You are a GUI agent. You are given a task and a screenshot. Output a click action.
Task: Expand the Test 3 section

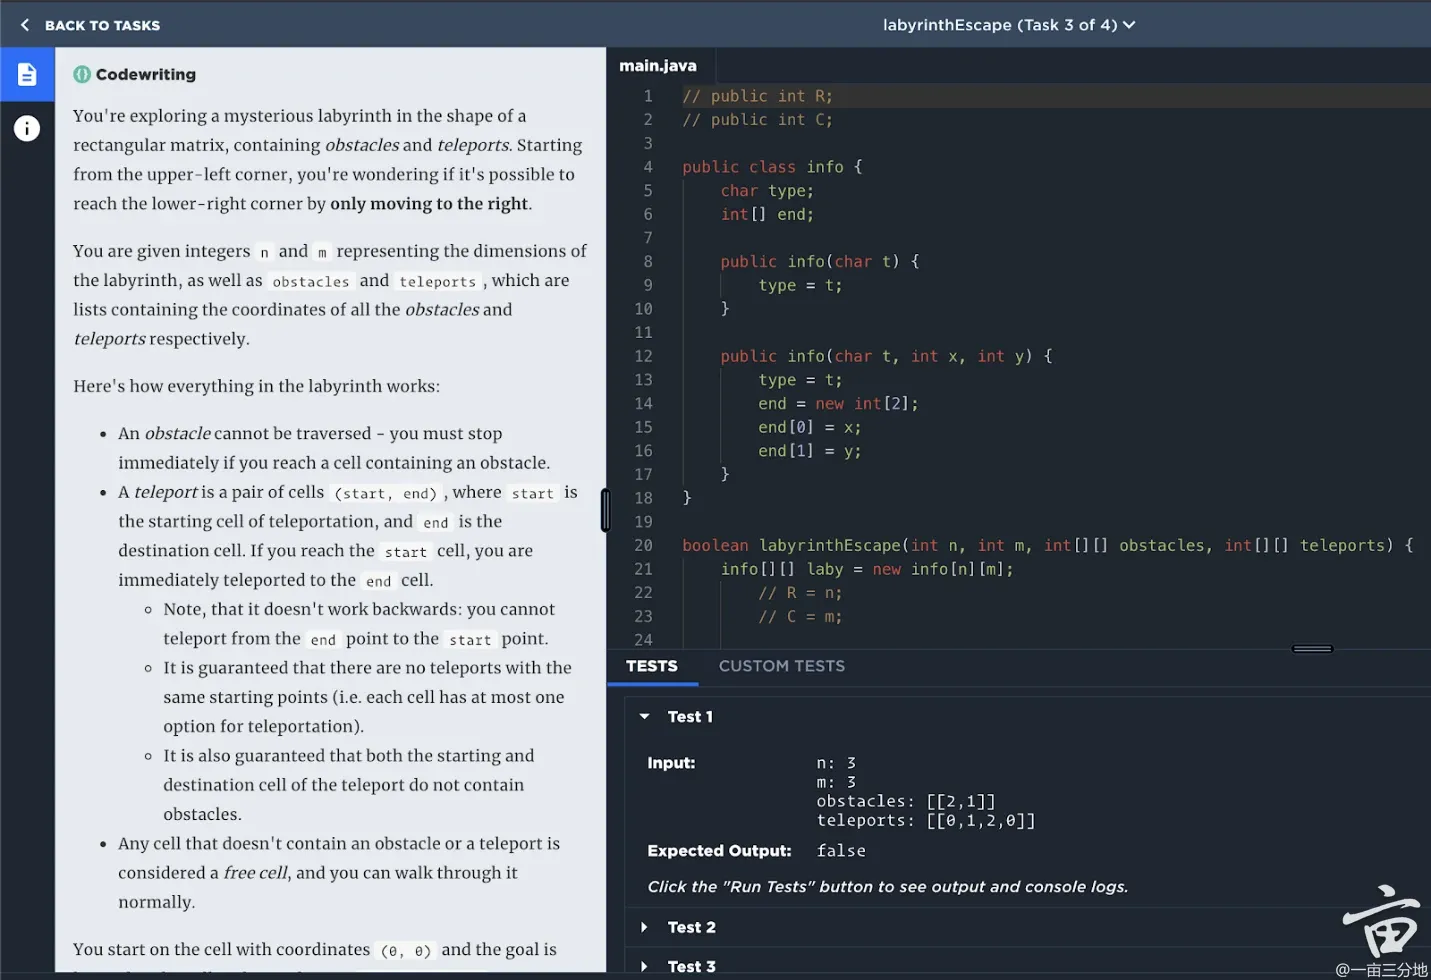tap(644, 966)
